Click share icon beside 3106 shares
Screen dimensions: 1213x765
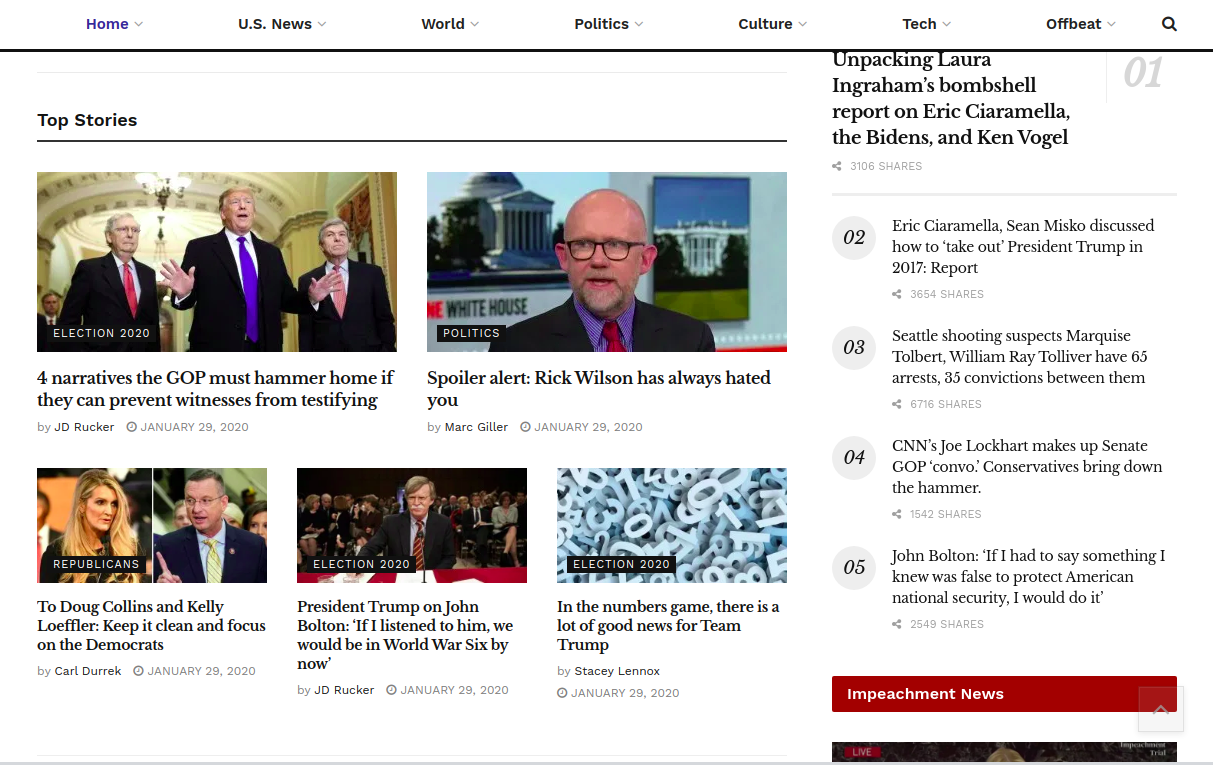pyautogui.click(x=837, y=166)
